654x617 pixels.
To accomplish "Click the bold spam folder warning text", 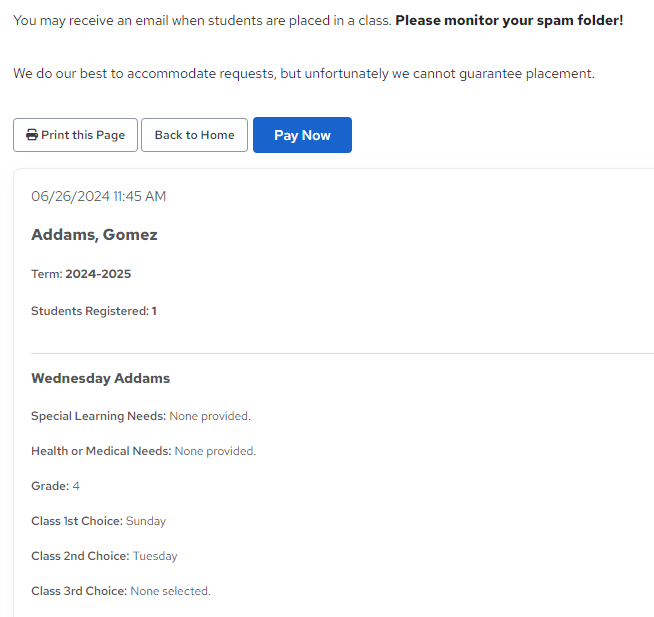I will pyautogui.click(x=509, y=20).
